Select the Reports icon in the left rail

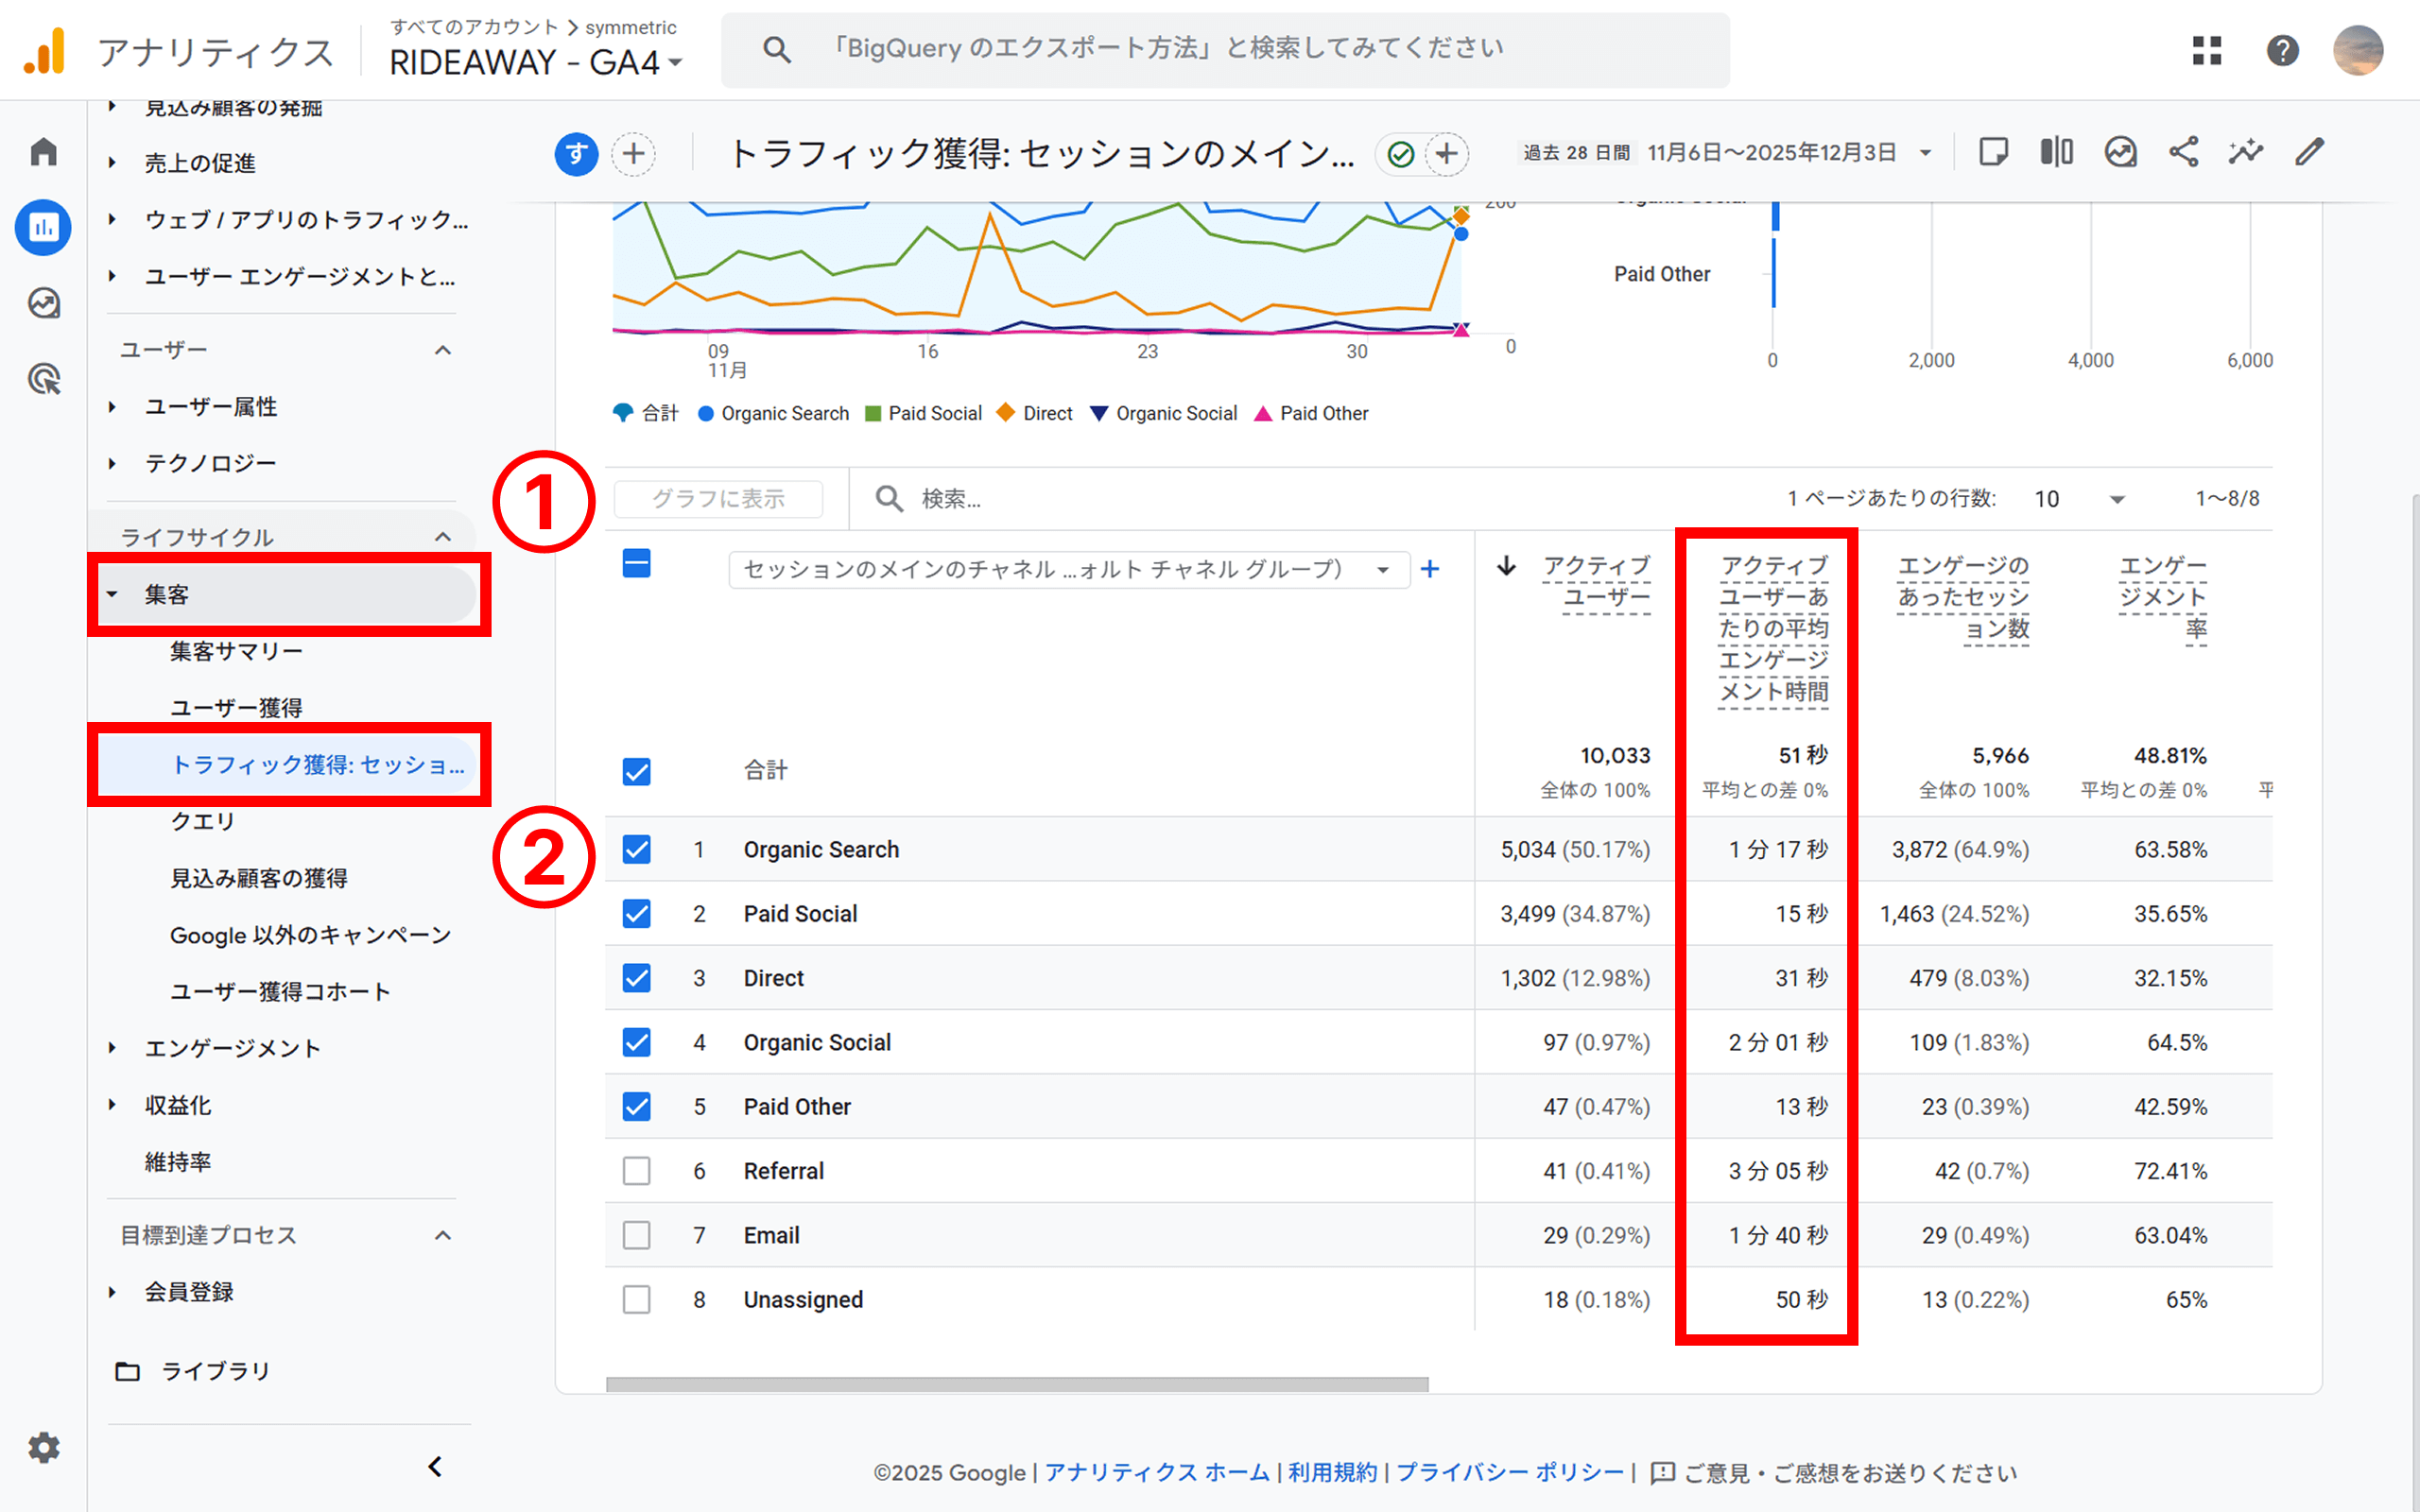pos(43,227)
